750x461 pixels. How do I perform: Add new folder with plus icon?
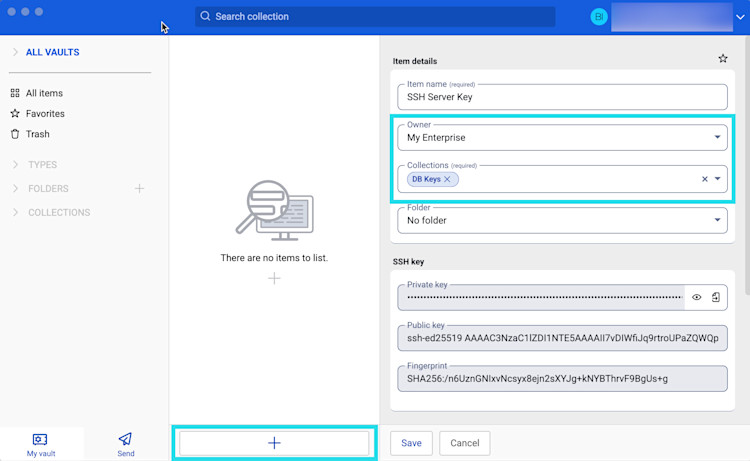pos(139,188)
